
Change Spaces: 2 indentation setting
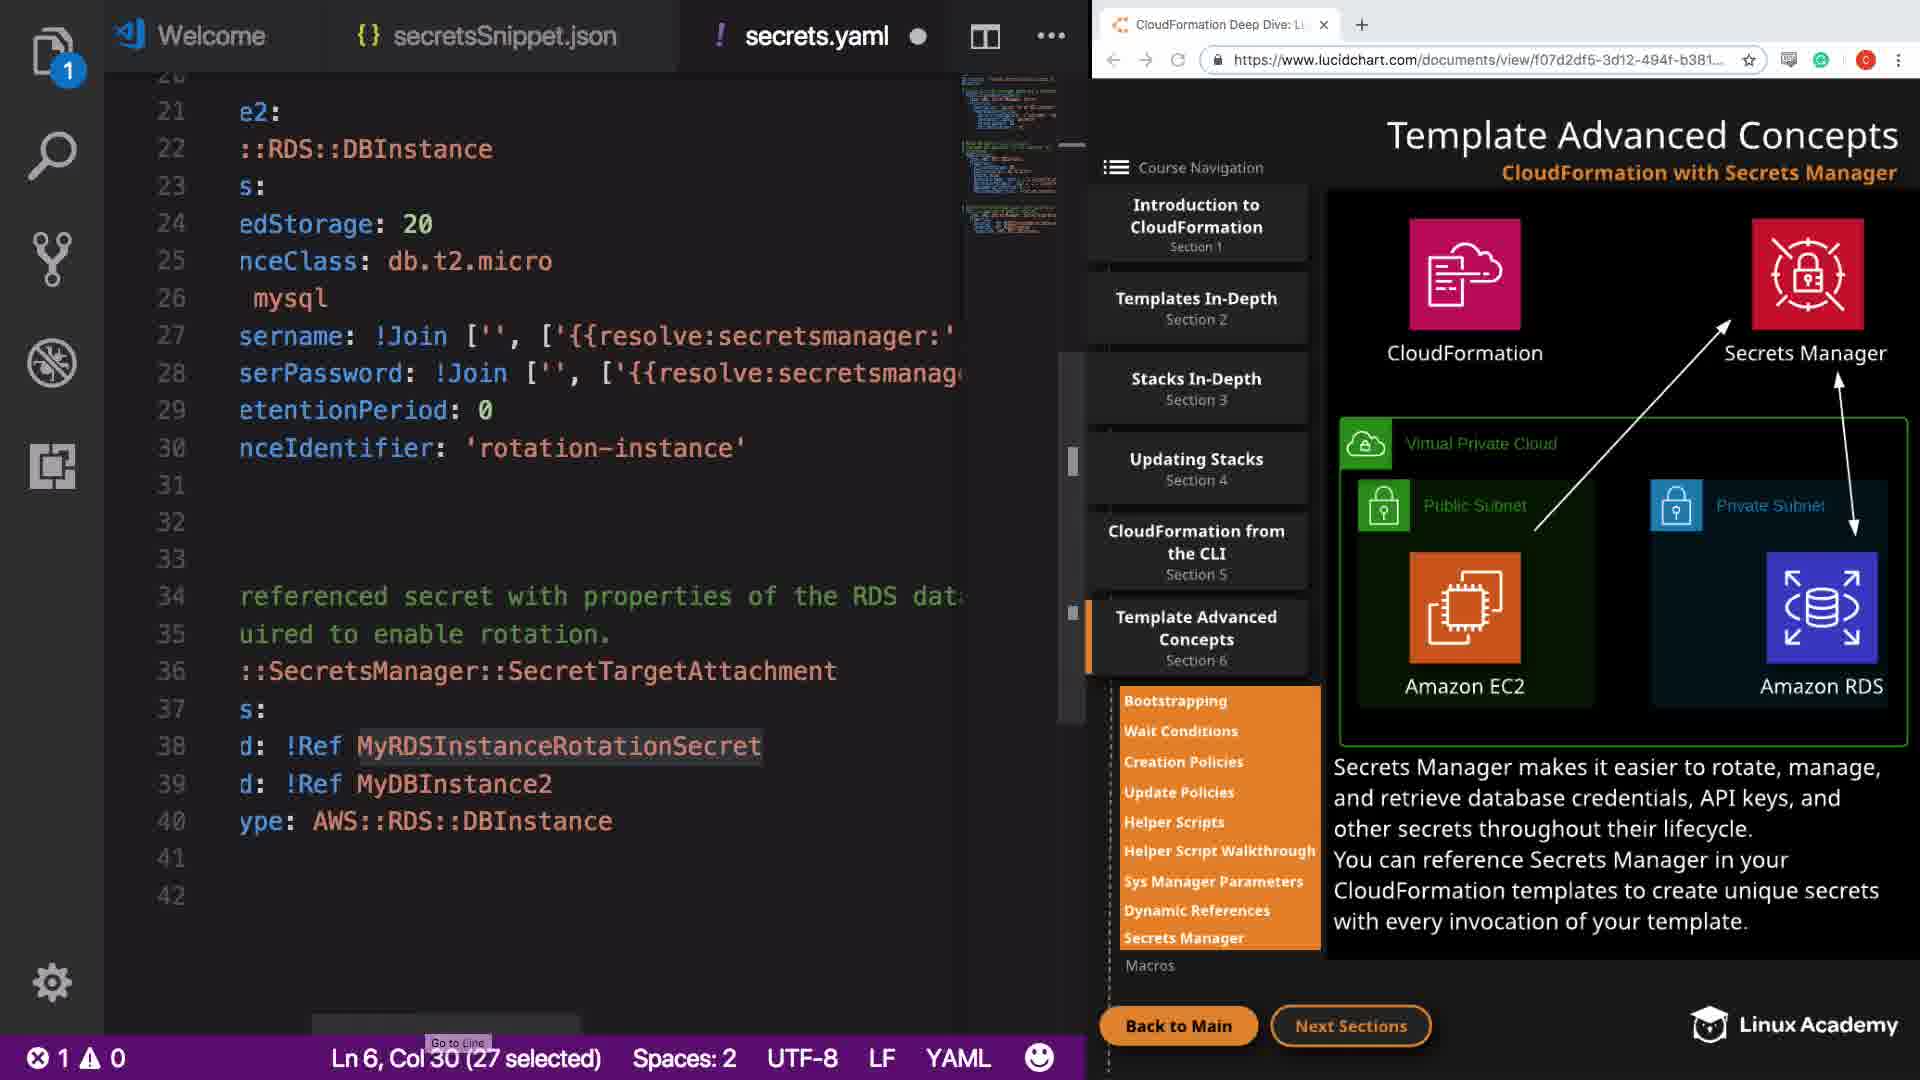click(x=684, y=1058)
